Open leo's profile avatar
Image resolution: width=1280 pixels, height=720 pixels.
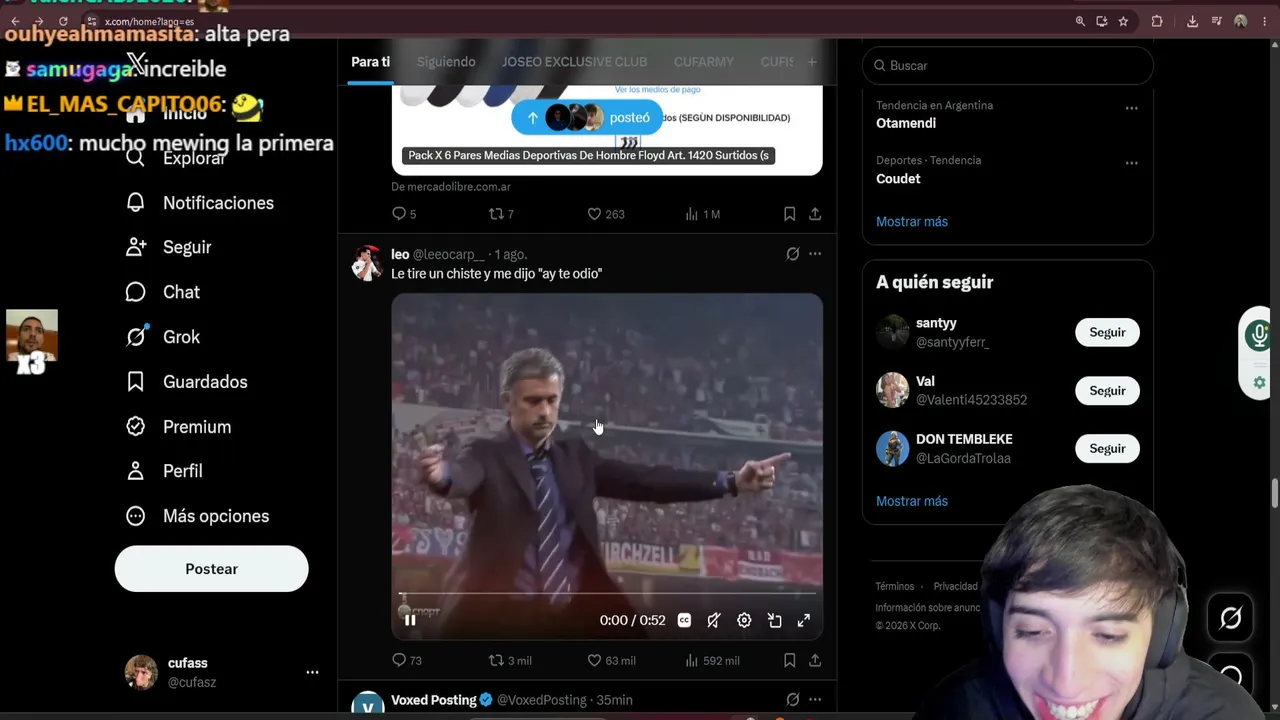point(367,264)
